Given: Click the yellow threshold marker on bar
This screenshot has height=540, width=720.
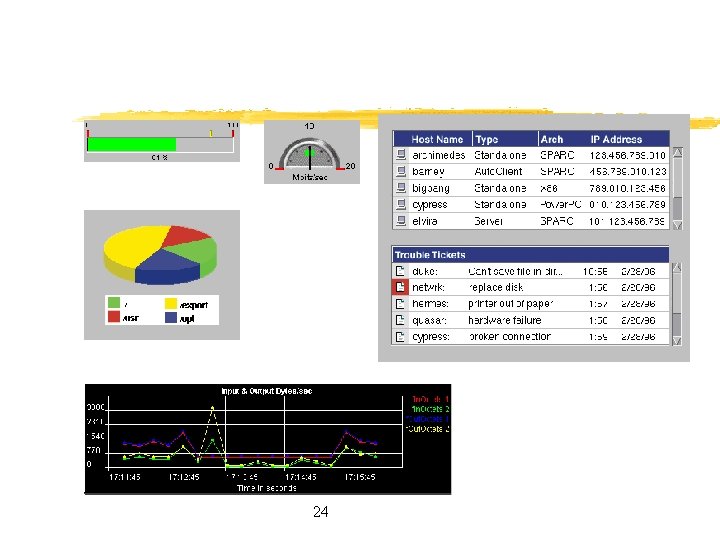Looking at the screenshot, I should pos(211,134).
